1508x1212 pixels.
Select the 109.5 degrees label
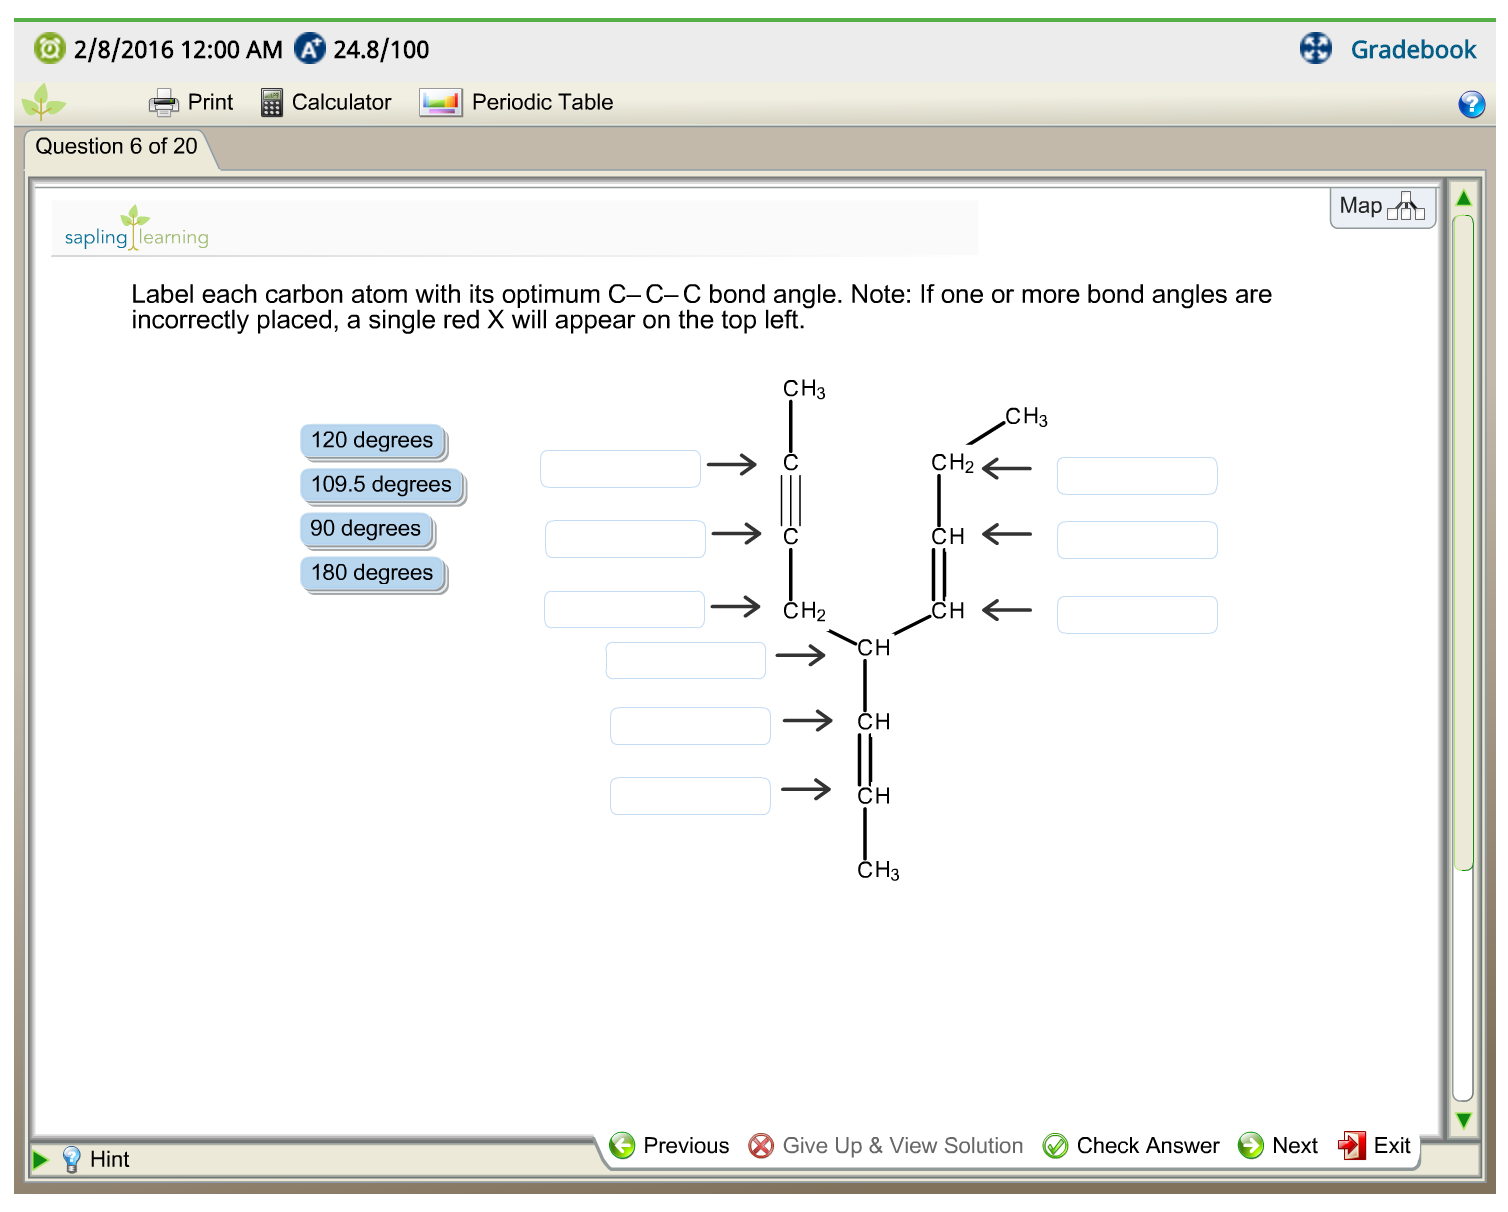click(x=381, y=485)
